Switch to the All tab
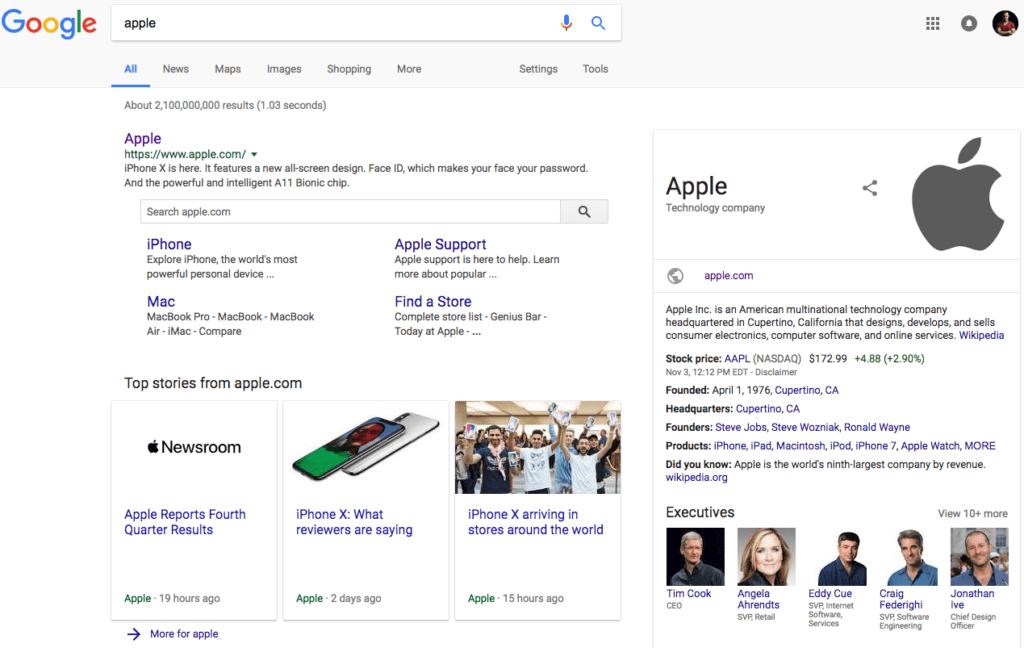Viewport: 1024px width, 648px height. 131,69
